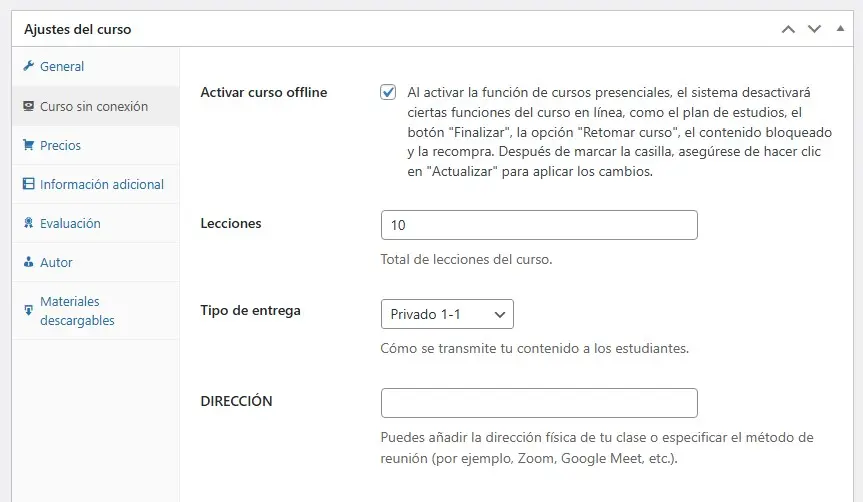The height and width of the screenshot is (502, 863).
Task: Click the wrench icon beside General
Action: [29, 67]
